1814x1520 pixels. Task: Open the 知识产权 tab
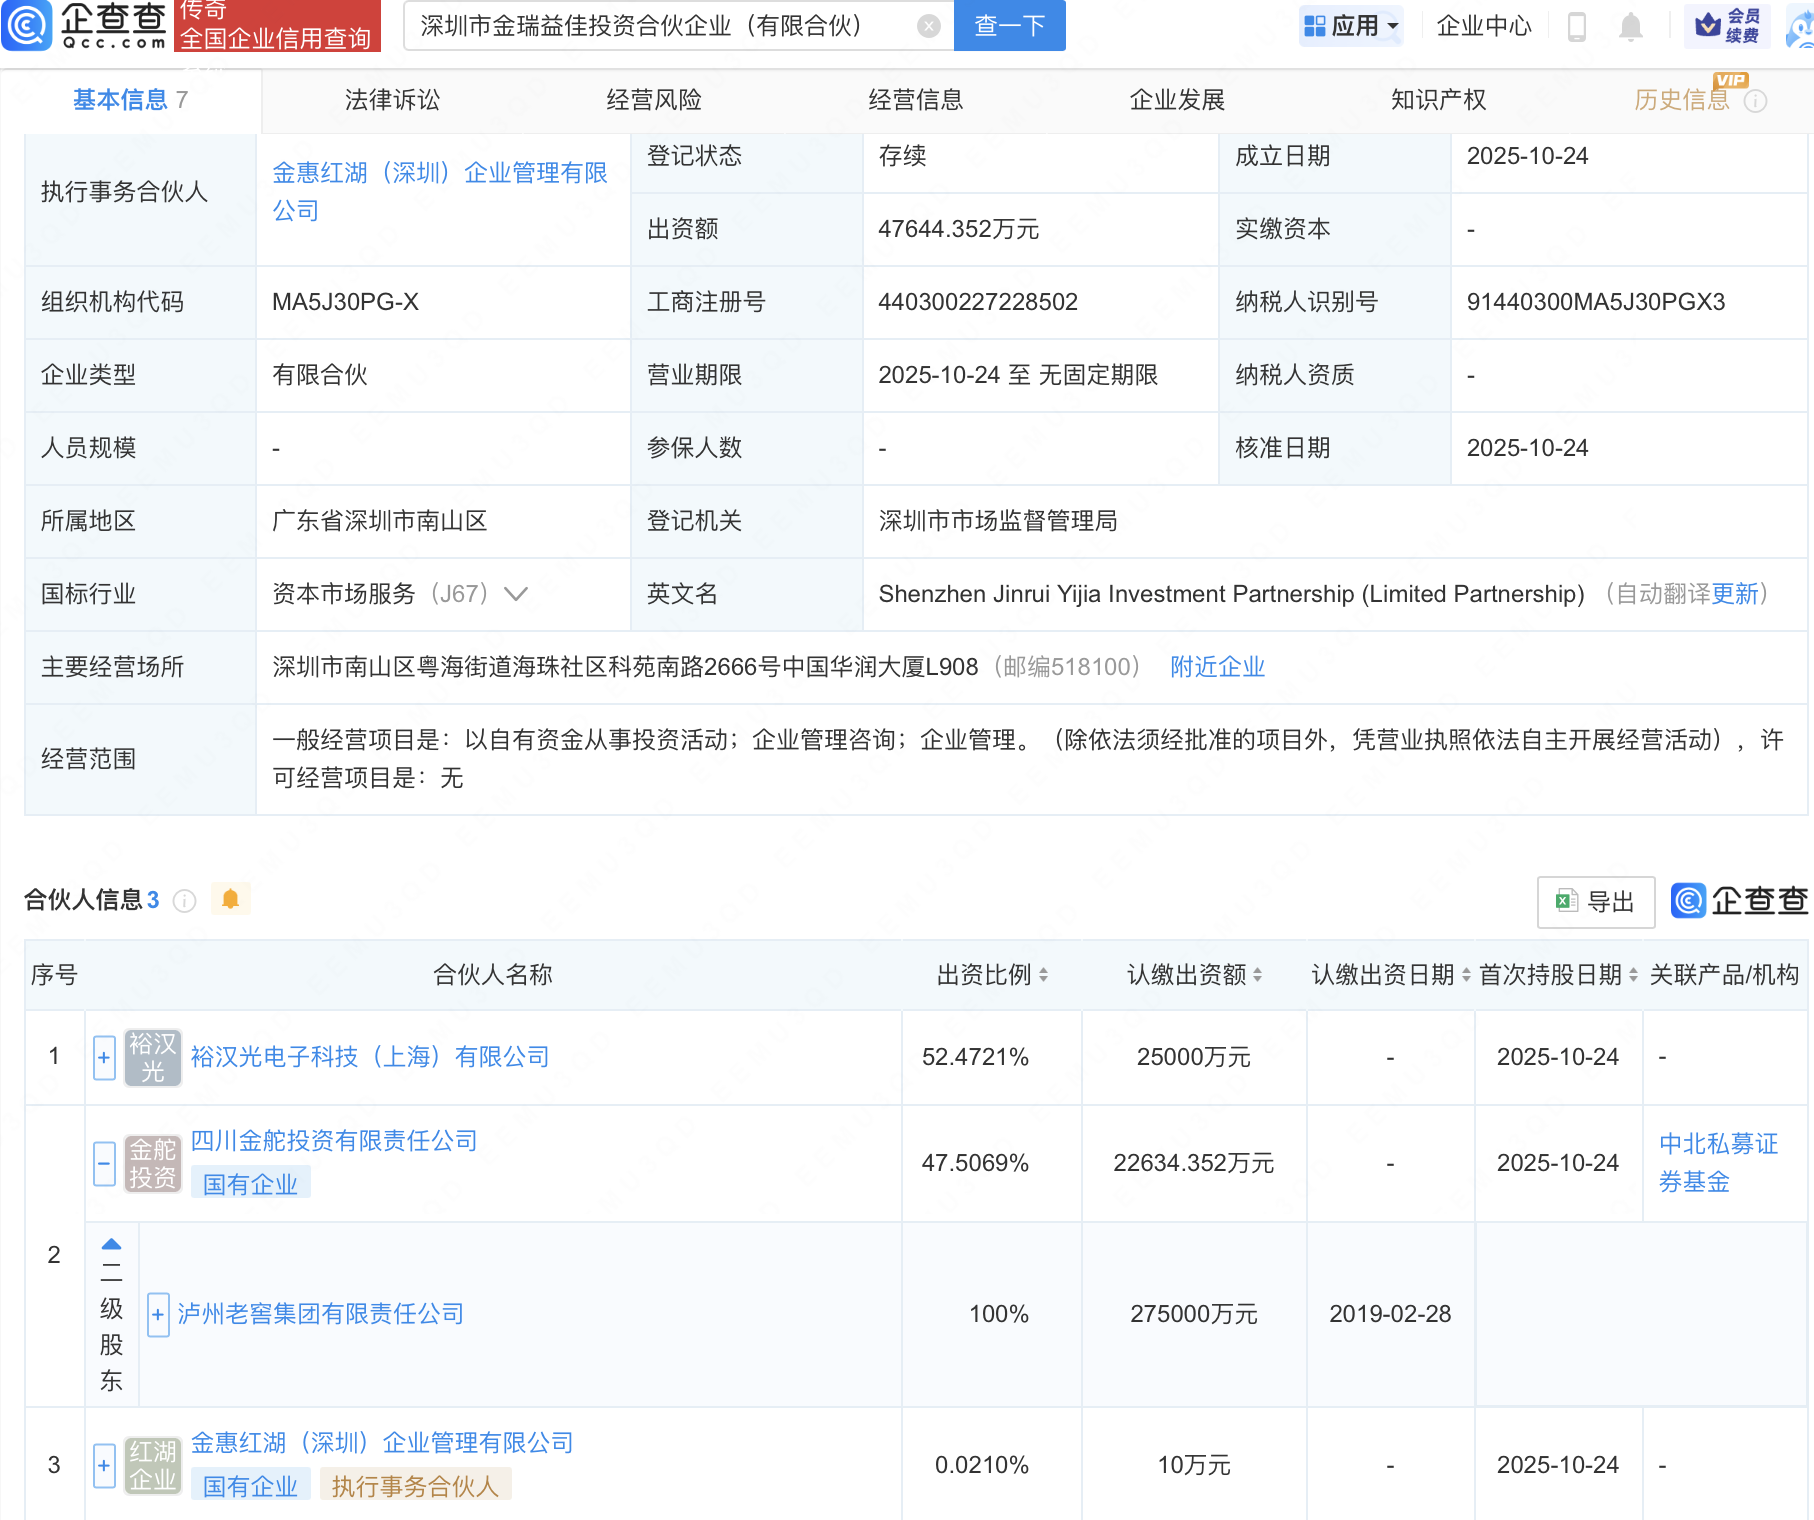point(1438,100)
